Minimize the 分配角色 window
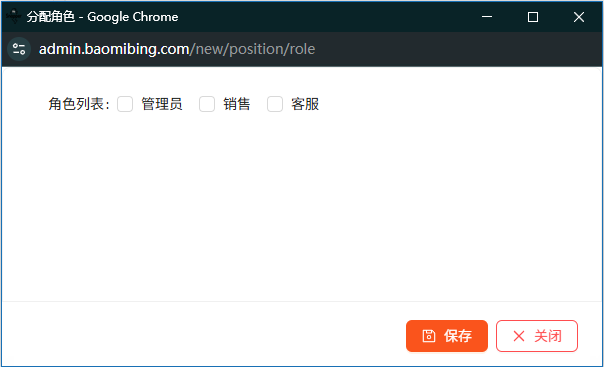Viewport: 604px width, 367px height. click(487, 17)
